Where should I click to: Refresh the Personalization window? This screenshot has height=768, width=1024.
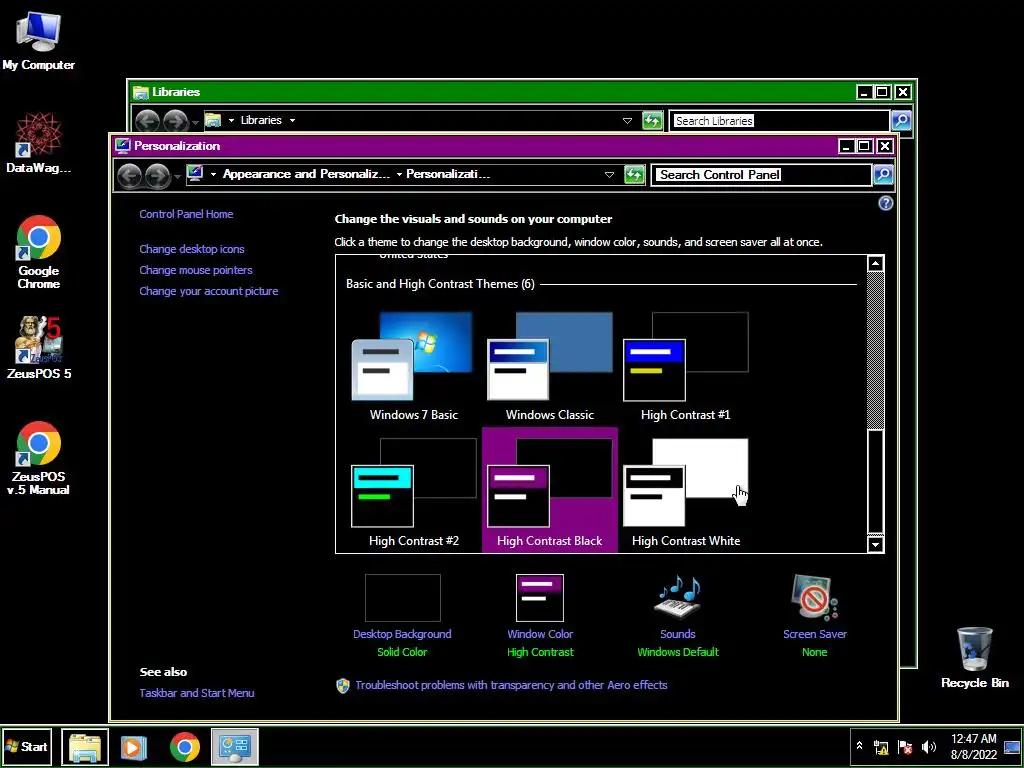(x=634, y=174)
